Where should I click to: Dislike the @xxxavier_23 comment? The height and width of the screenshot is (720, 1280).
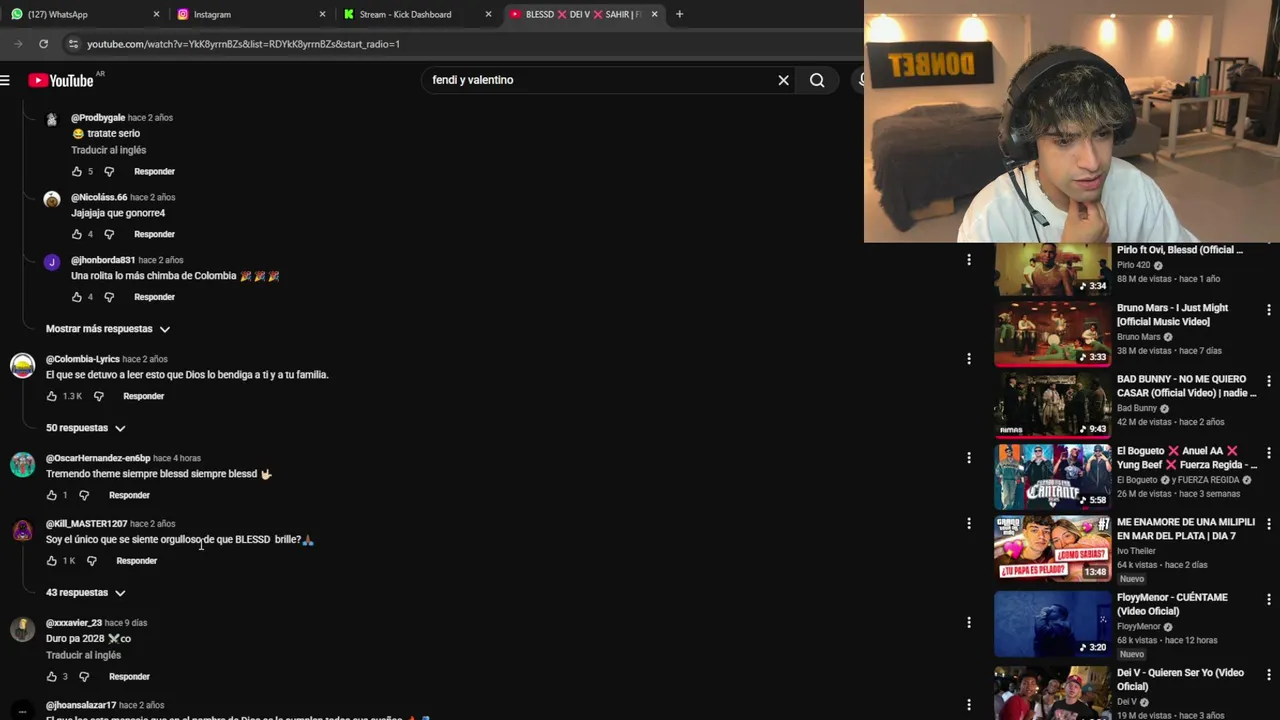(x=84, y=677)
